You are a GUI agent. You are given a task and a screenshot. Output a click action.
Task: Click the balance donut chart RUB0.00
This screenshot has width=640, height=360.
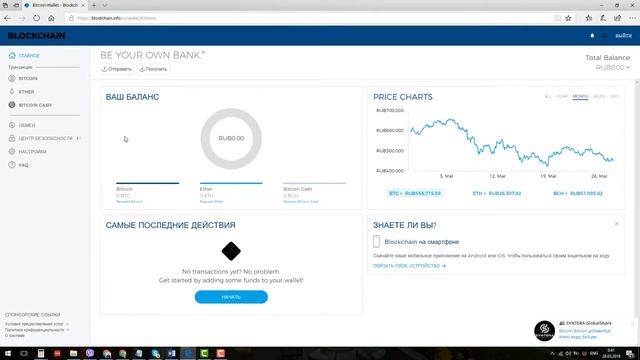[x=231, y=139]
